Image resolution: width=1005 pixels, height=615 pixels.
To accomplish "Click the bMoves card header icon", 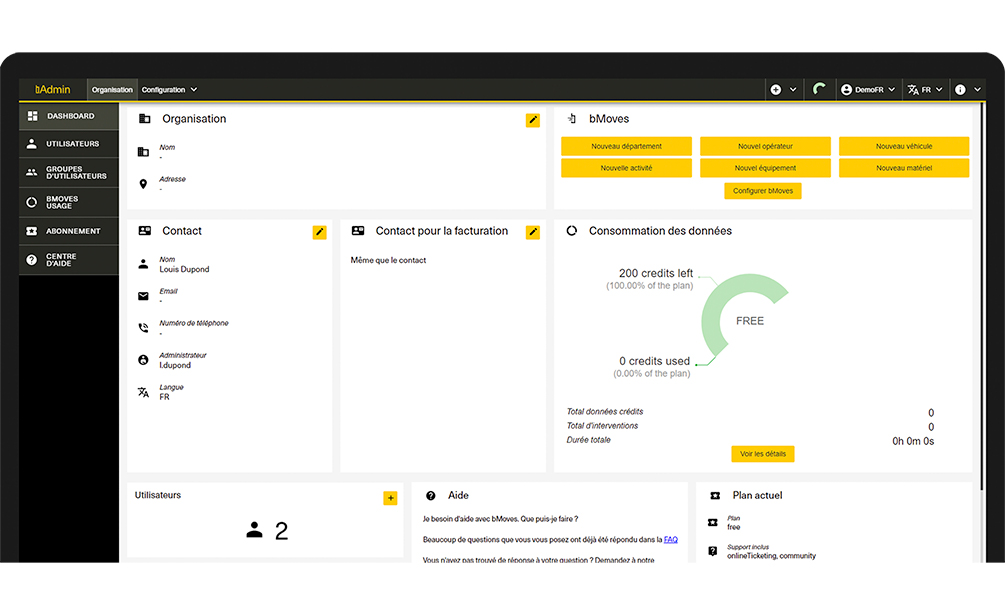I will (x=572, y=119).
